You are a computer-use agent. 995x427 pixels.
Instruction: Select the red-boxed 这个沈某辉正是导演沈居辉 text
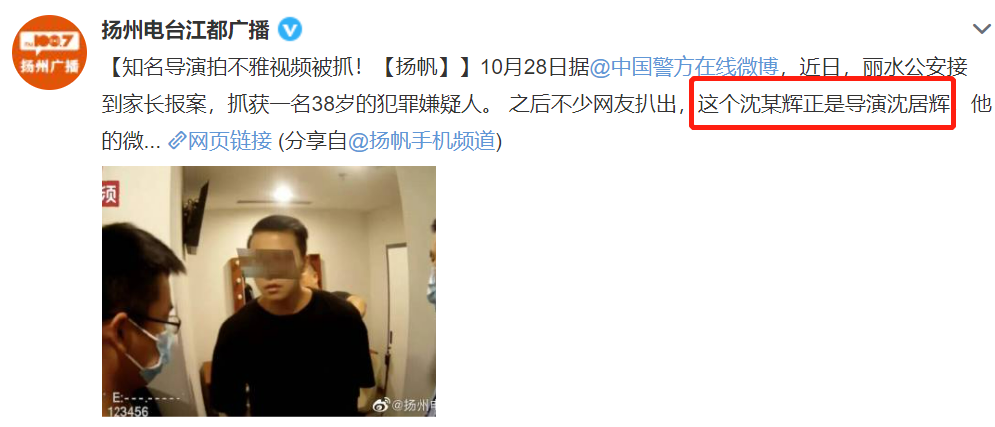pos(823,104)
